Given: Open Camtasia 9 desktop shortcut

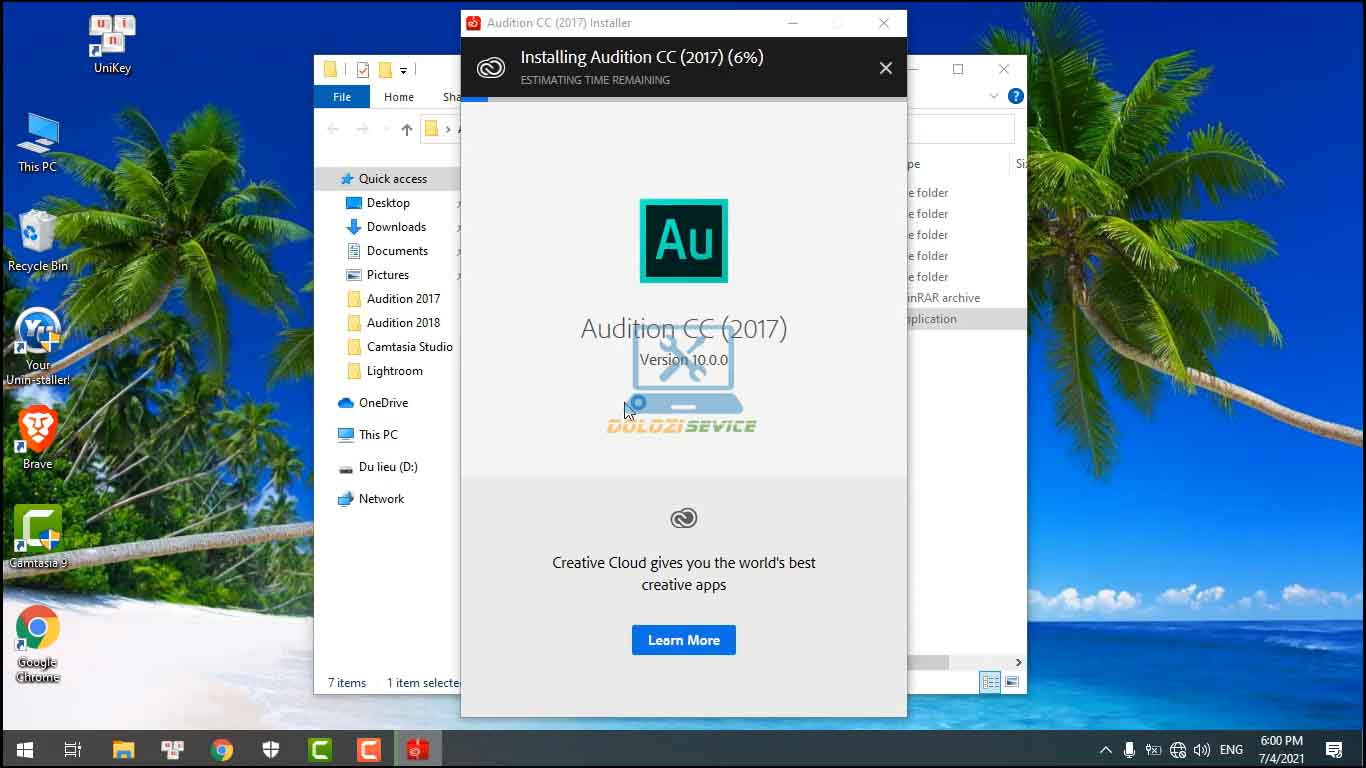Looking at the screenshot, I should (x=38, y=531).
